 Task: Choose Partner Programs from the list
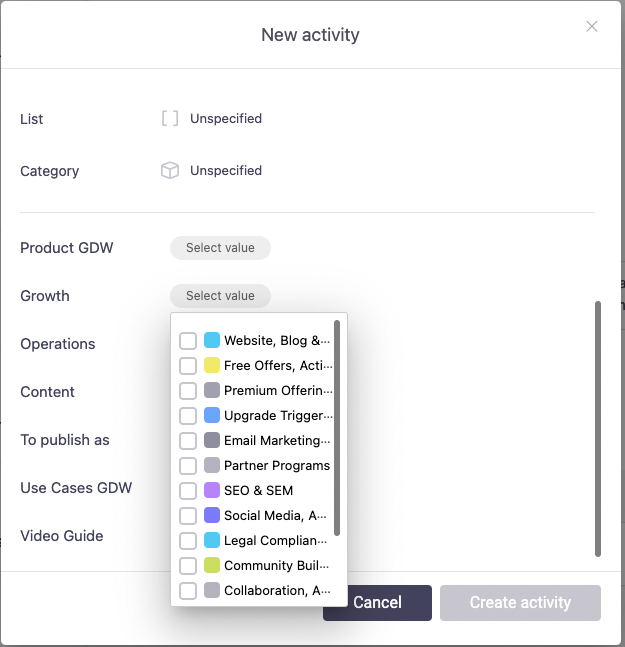pyautogui.click(x=276, y=466)
